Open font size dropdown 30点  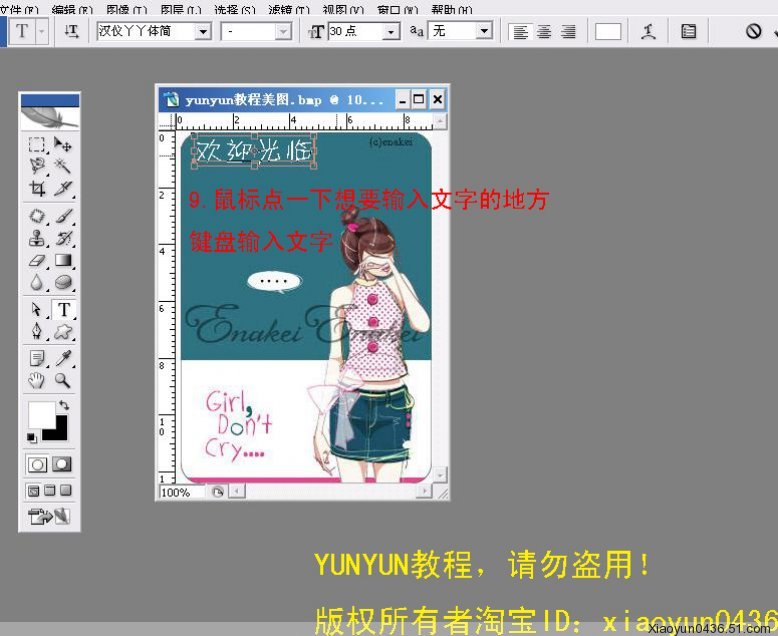coord(391,32)
